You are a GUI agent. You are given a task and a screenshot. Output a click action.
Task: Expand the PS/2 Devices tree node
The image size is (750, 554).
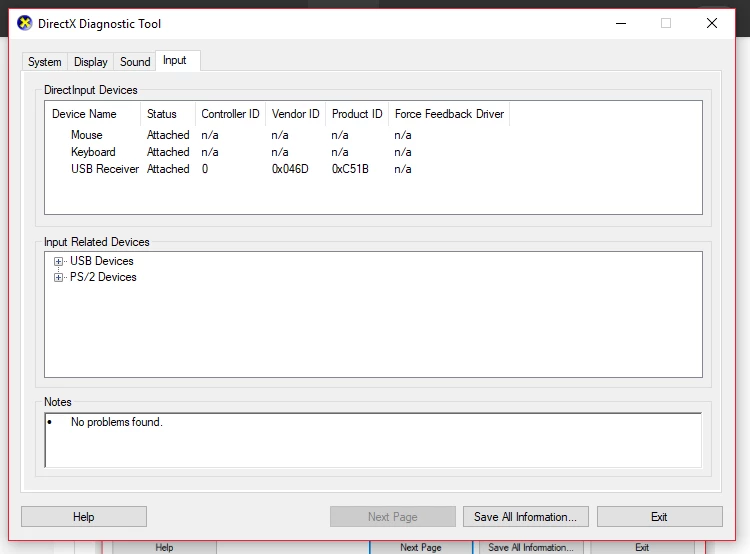pyautogui.click(x=58, y=277)
